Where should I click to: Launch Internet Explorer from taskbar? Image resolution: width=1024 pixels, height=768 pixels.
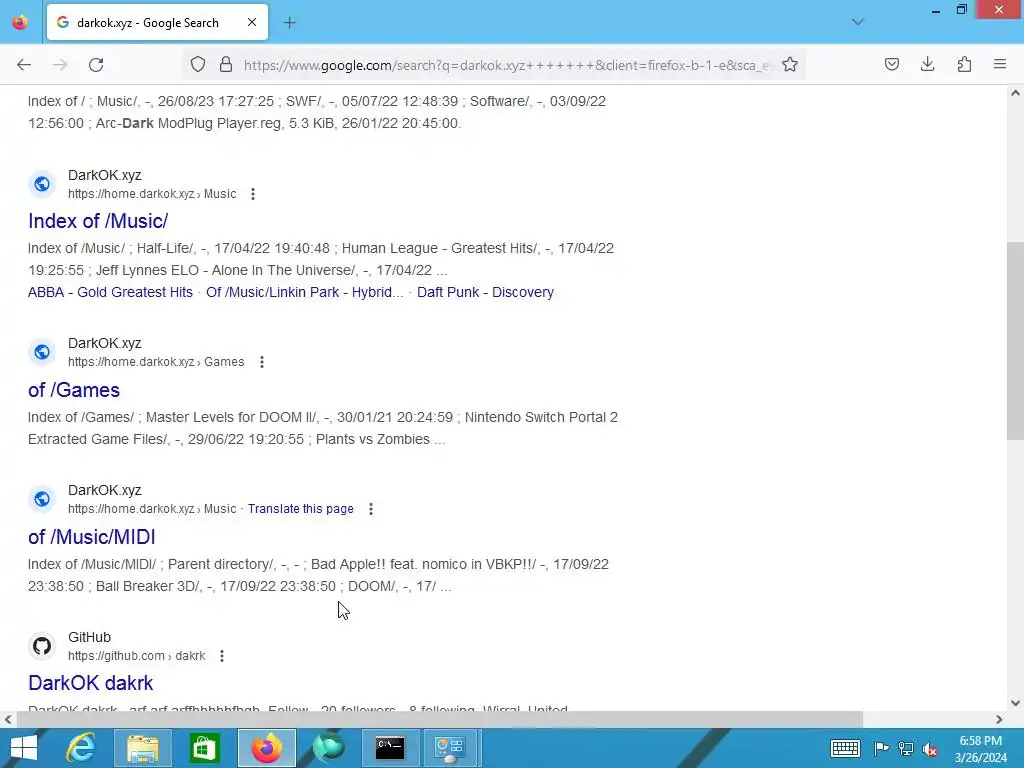pyautogui.click(x=81, y=748)
